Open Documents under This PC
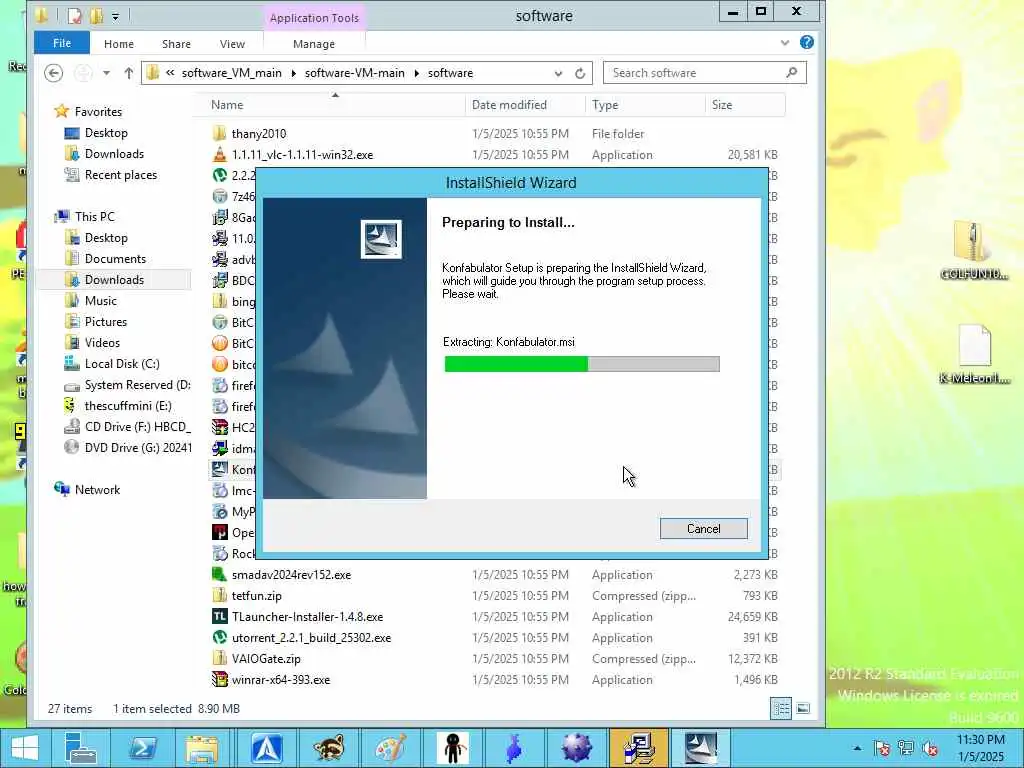Screen dimensions: 1024x768 click(x=115, y=259)
